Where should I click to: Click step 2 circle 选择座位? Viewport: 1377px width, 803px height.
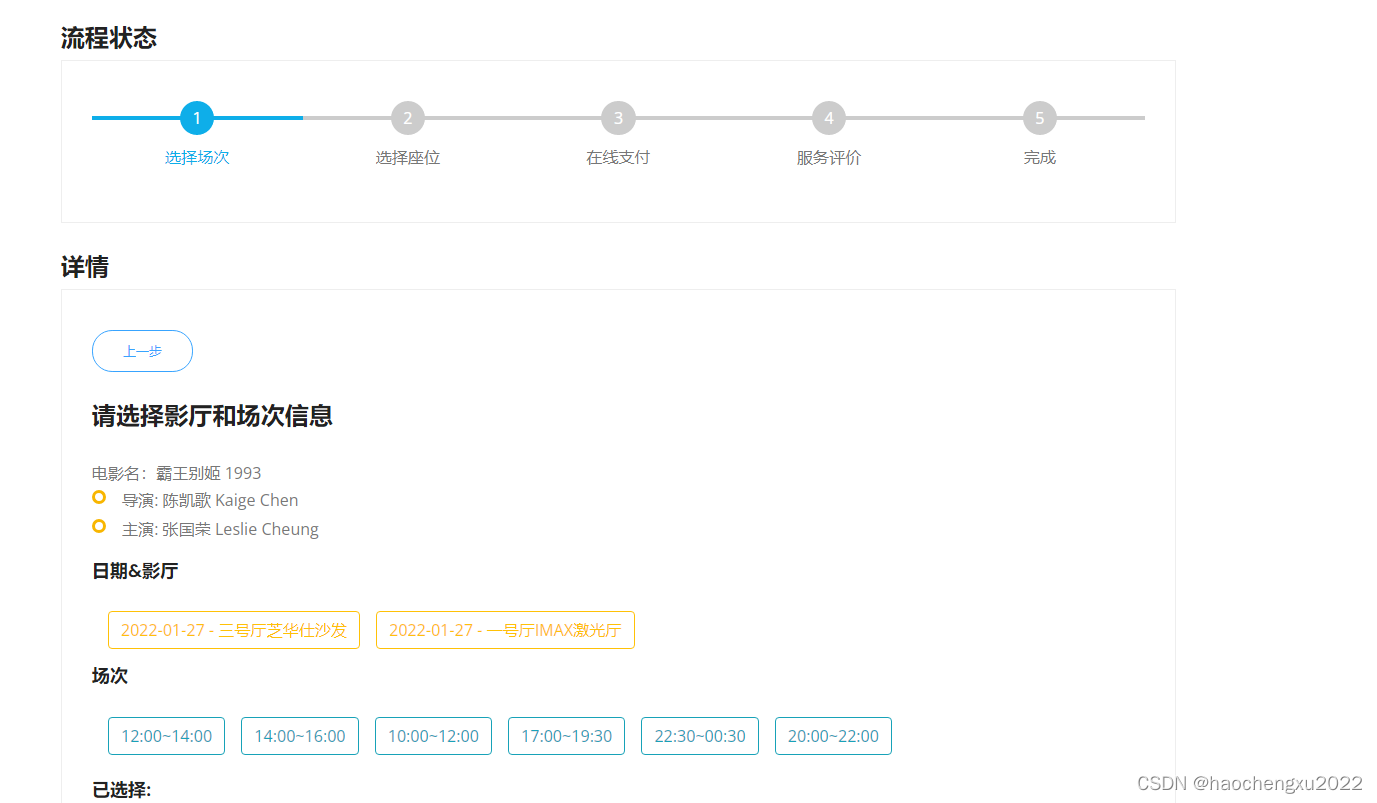tap(408, 118)
